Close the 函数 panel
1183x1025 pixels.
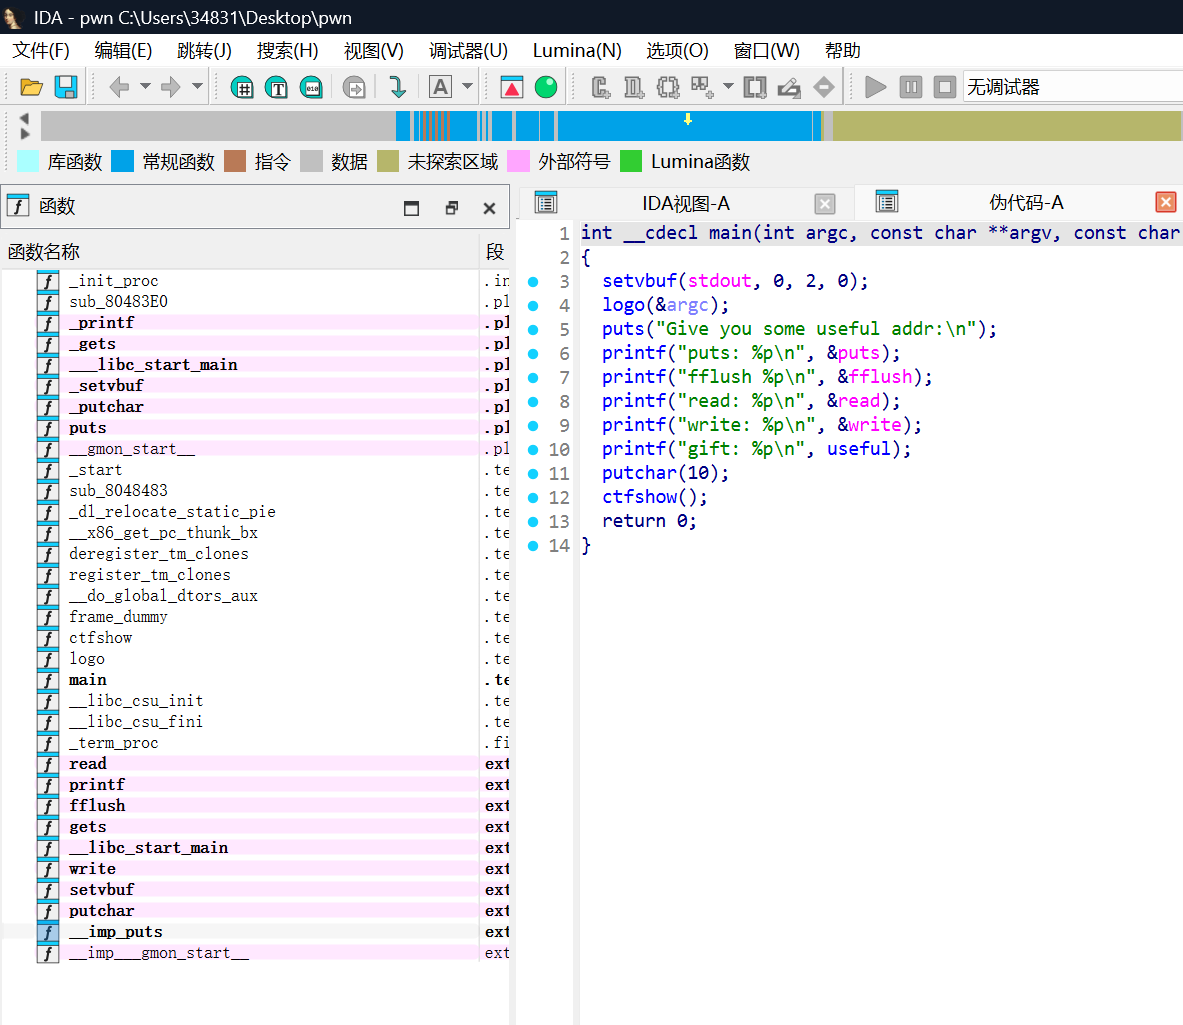click(x=489, y=208)
